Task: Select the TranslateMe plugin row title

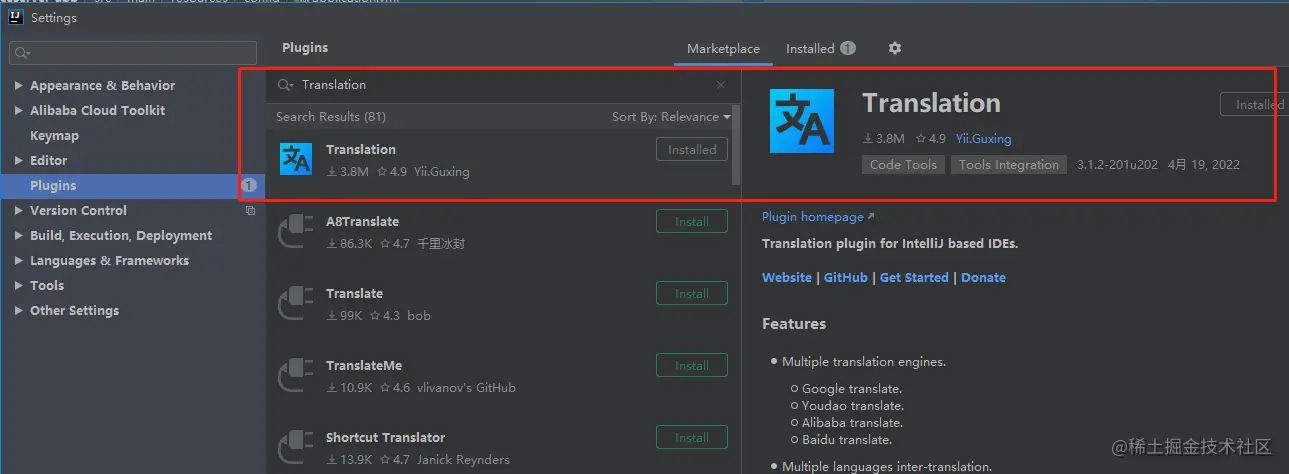Action: point(364,366)
